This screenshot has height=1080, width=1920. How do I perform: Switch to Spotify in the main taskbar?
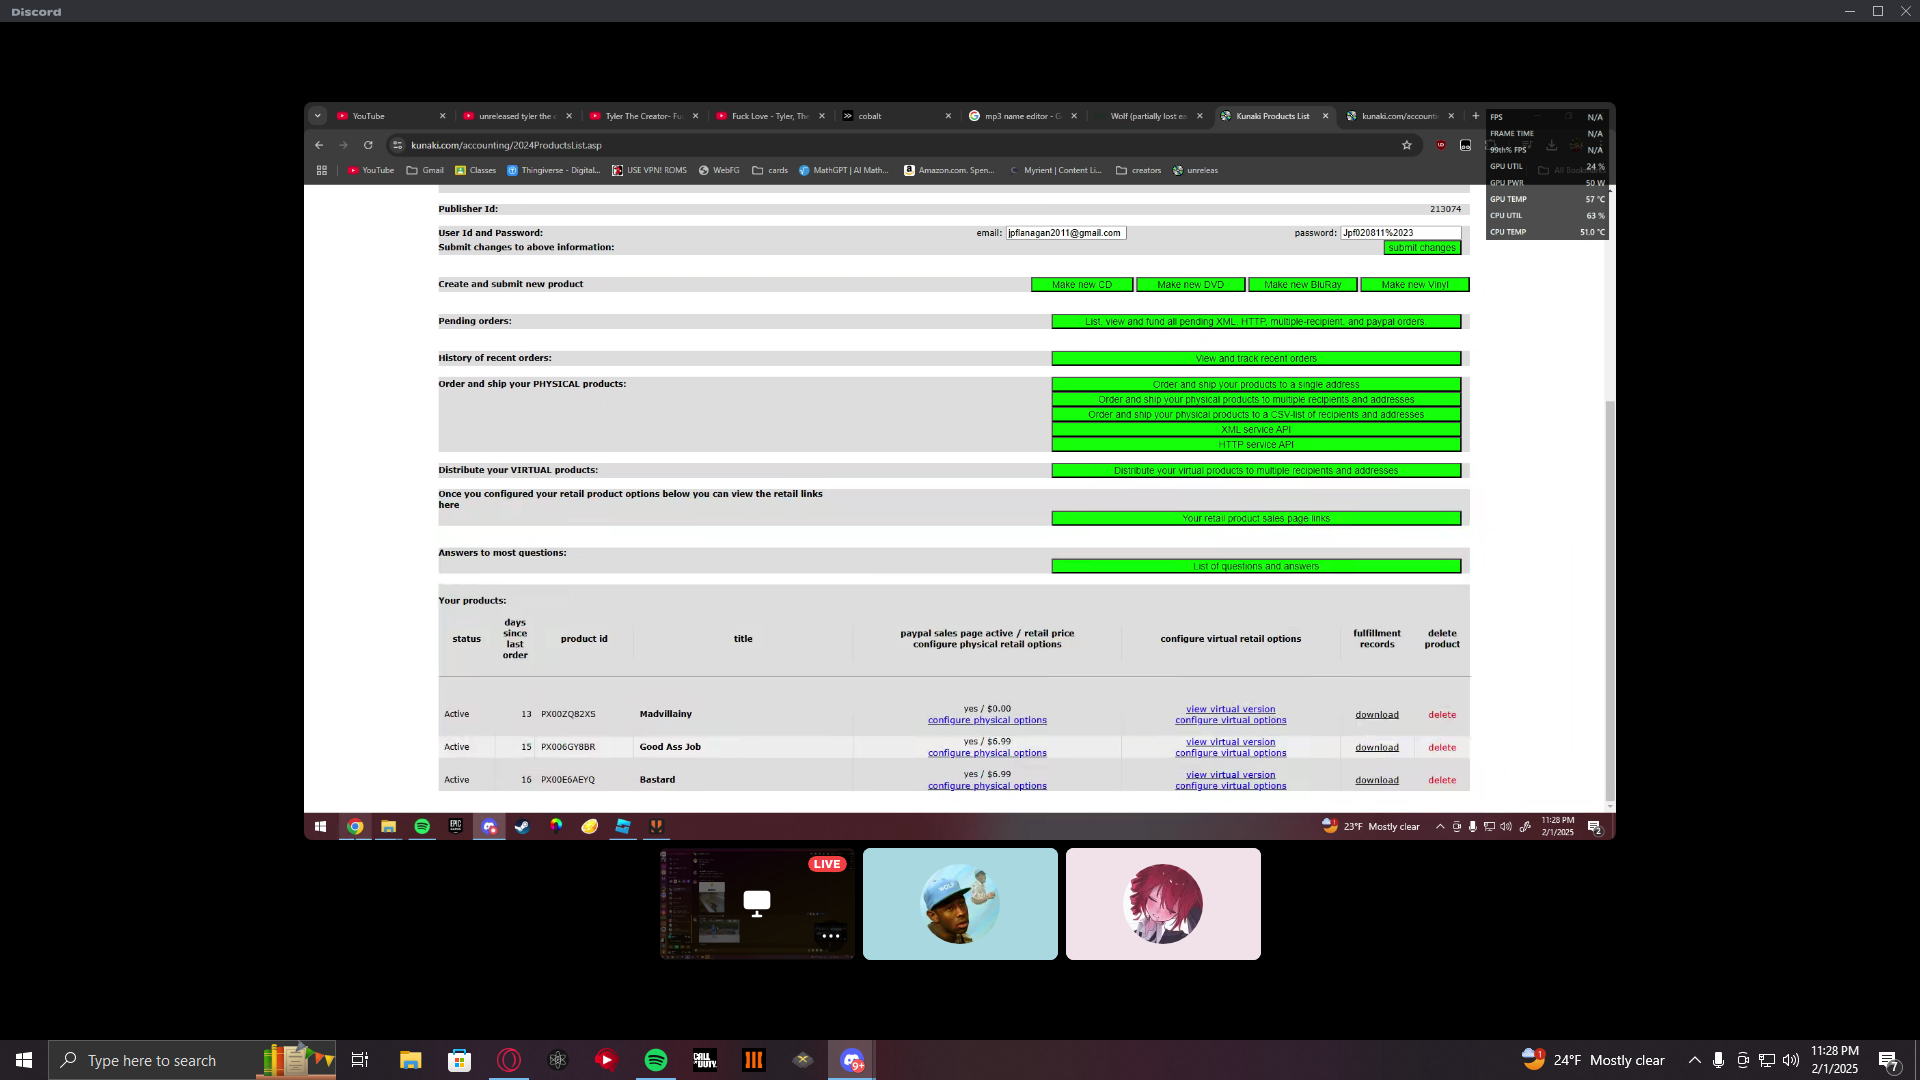(656, 1060)
